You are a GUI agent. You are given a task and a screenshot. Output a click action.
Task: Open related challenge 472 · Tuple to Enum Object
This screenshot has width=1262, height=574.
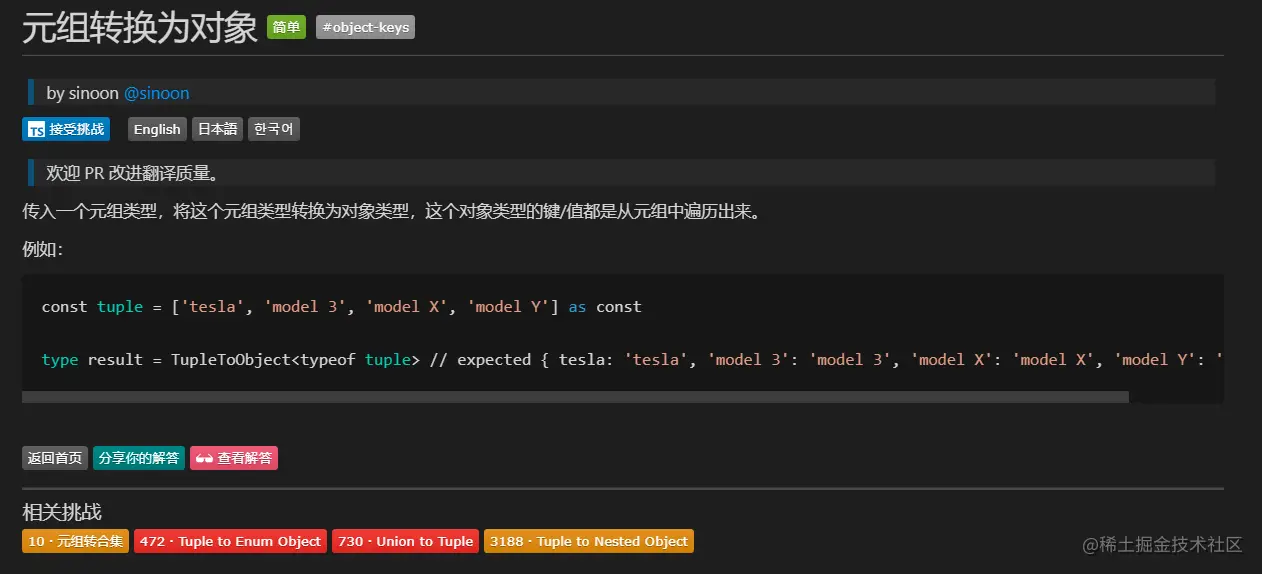click(230, 541)
